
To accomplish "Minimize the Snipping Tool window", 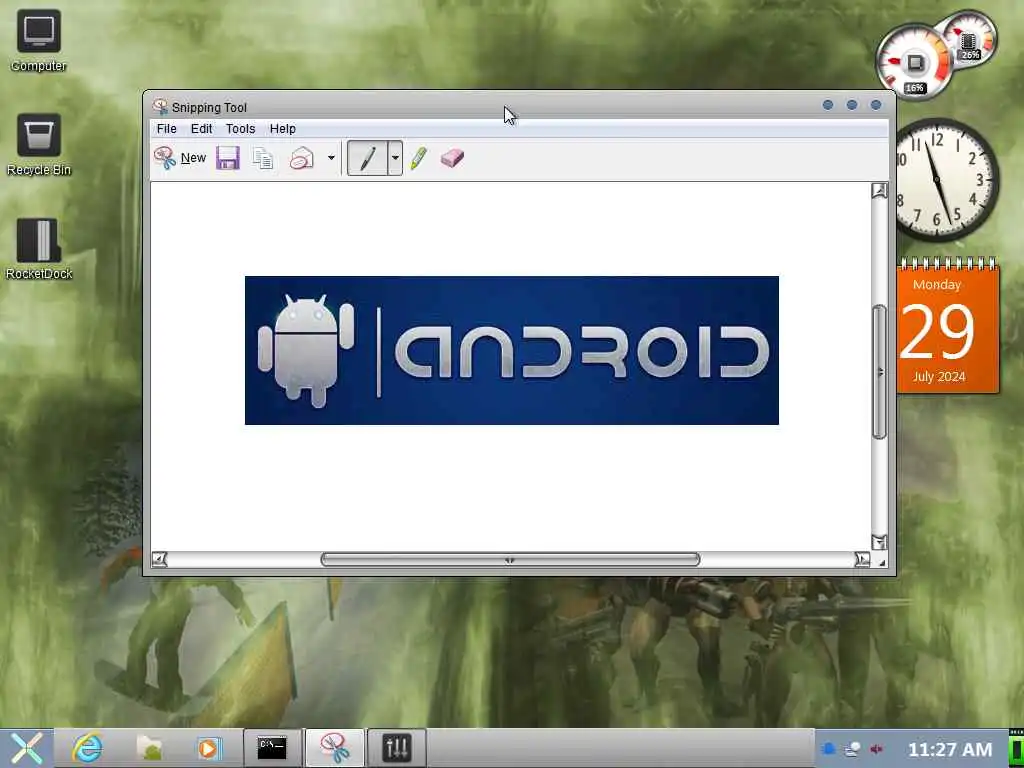I will click(828, 105).
